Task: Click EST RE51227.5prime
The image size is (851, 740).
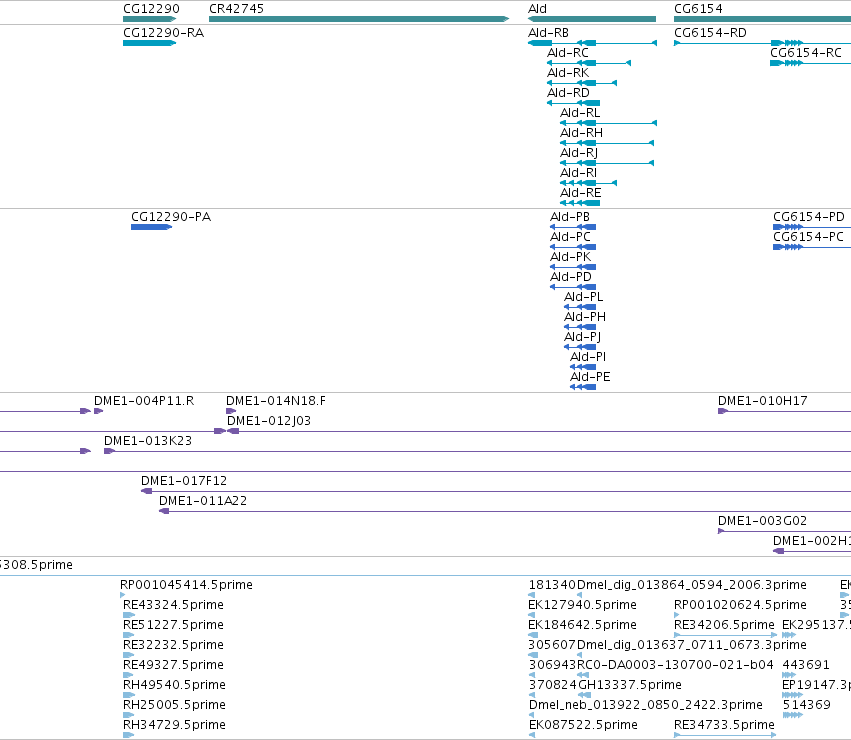Action: (x=173, y=625)
